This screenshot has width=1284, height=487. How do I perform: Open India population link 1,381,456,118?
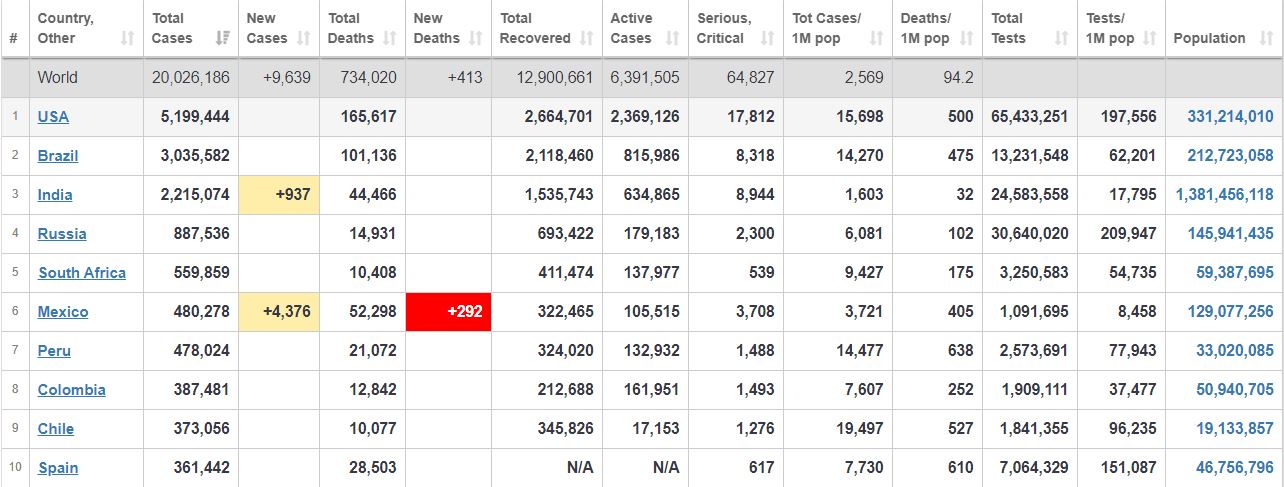point(1225,194)
